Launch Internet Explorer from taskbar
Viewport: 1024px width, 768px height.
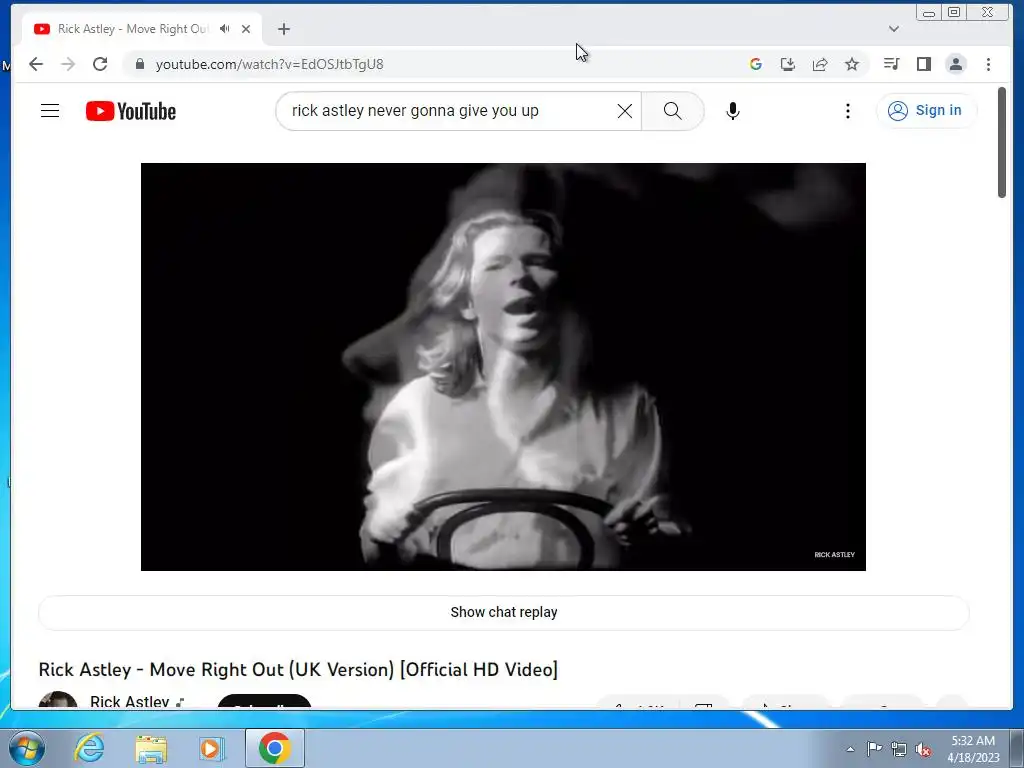click(x=89, y=748)
